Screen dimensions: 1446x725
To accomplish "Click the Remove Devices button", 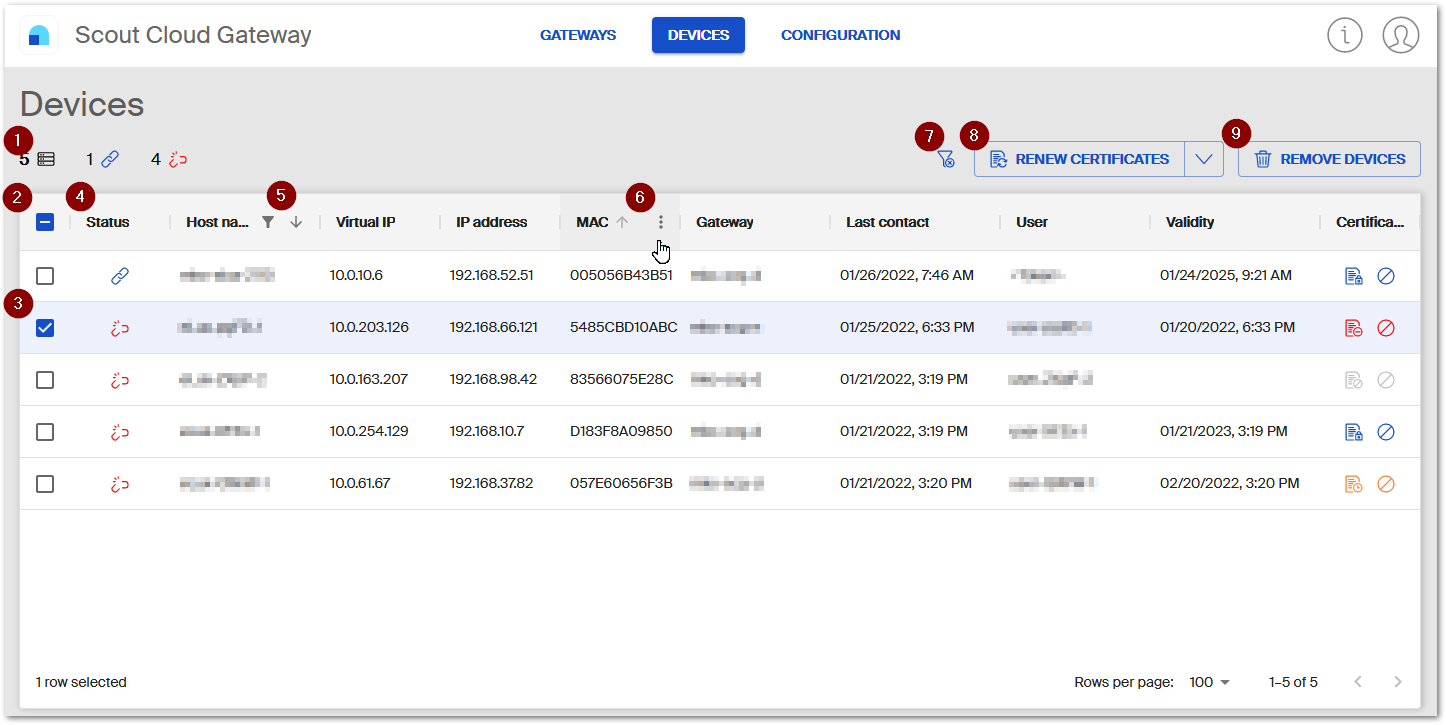I will [x=1329, y=159].
